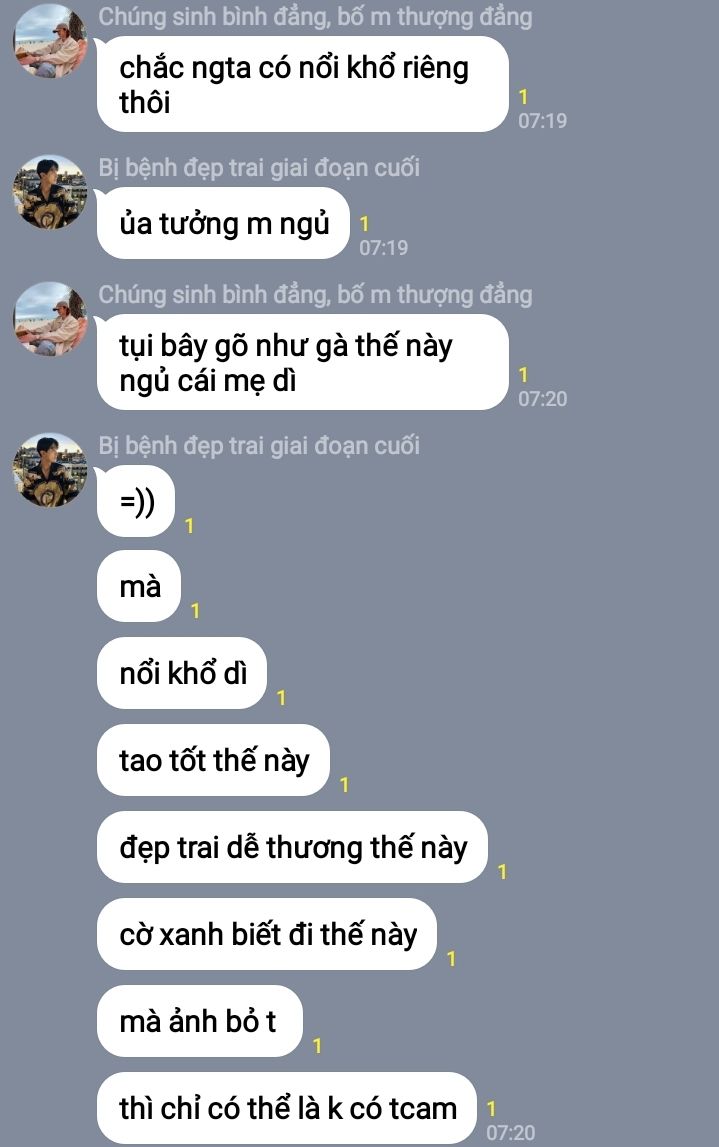Select message 'chắc ngta có nổi khổ riêng thôi'
Viewport: 719px width, 1147px height.
tap(302, 84)
